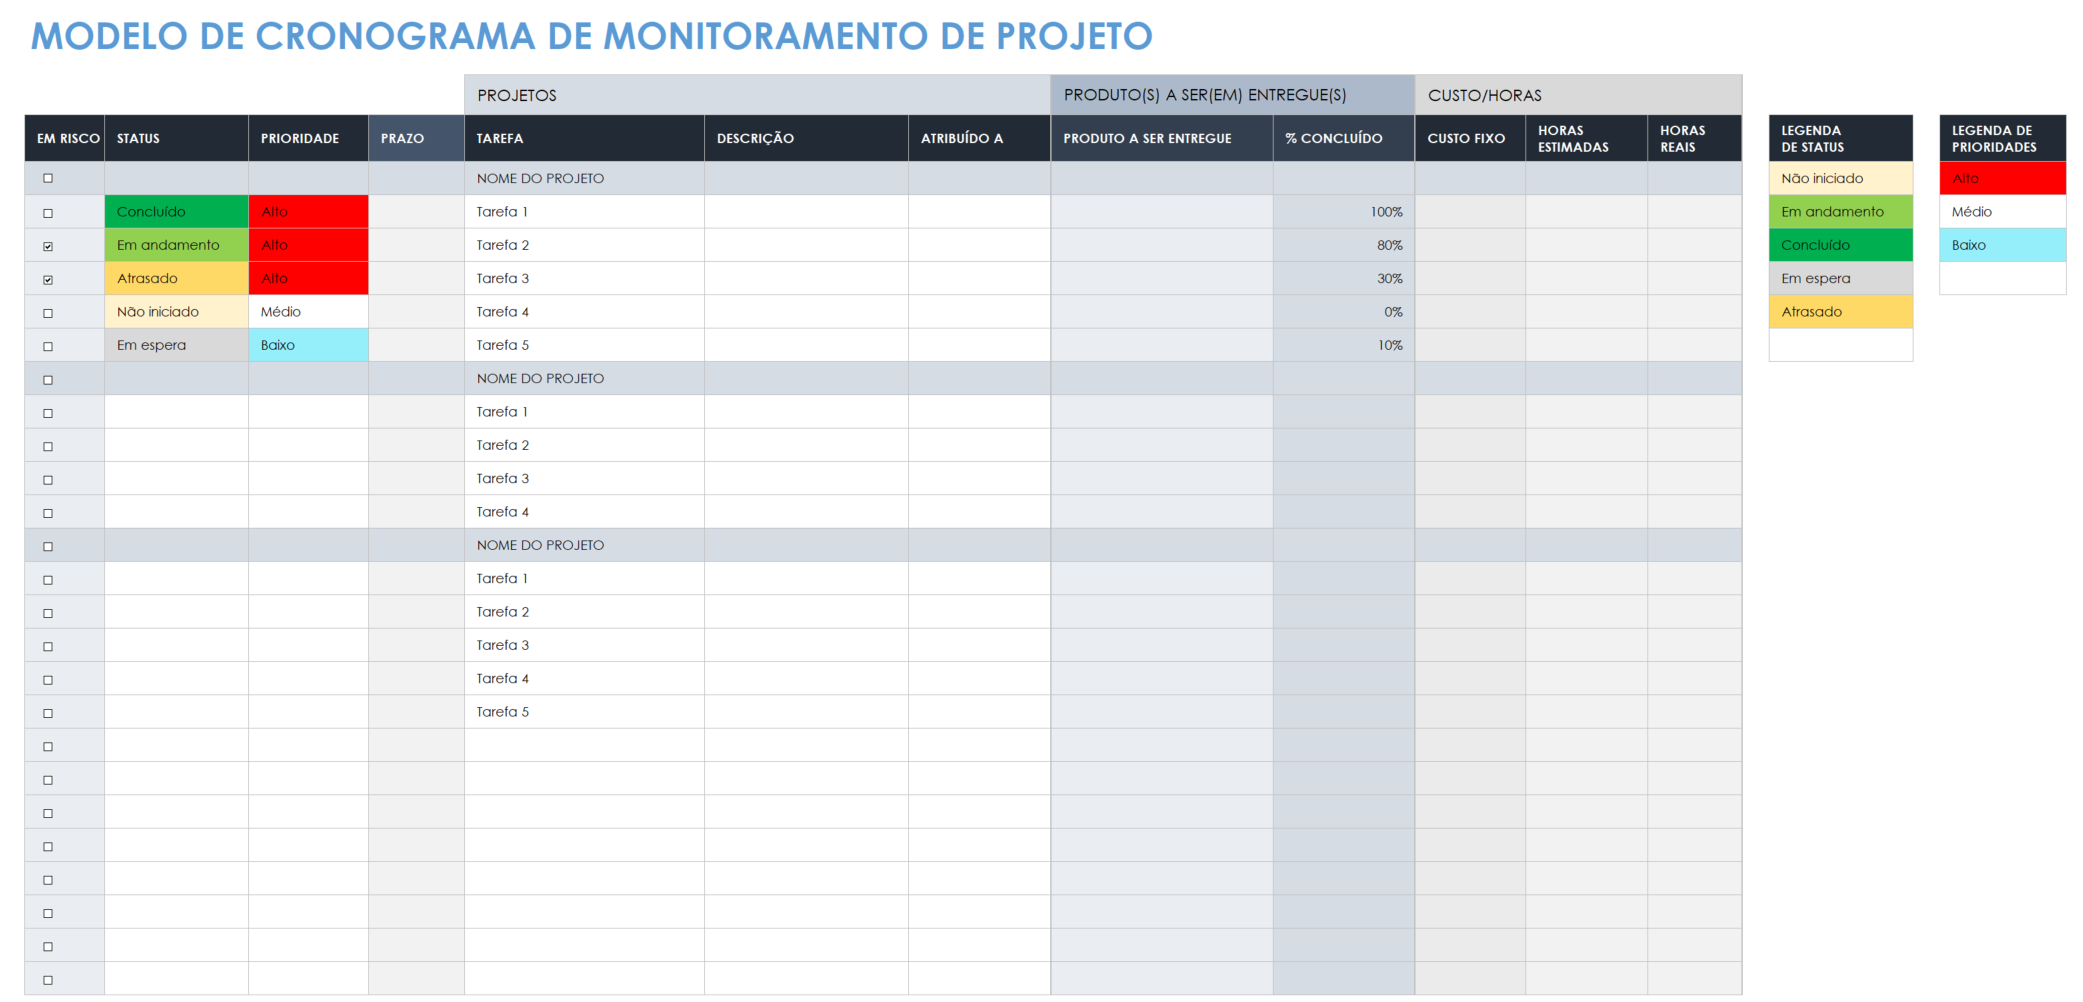Select the green Concluído status cell in the table
The width and height of the screenshot is (2083, 1002).
176,212
